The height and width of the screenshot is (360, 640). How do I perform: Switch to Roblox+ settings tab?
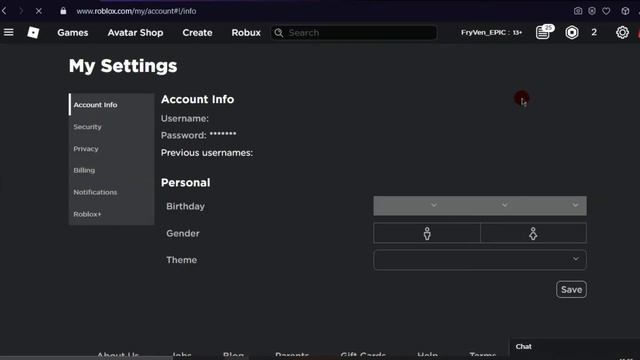click(111, 214)
